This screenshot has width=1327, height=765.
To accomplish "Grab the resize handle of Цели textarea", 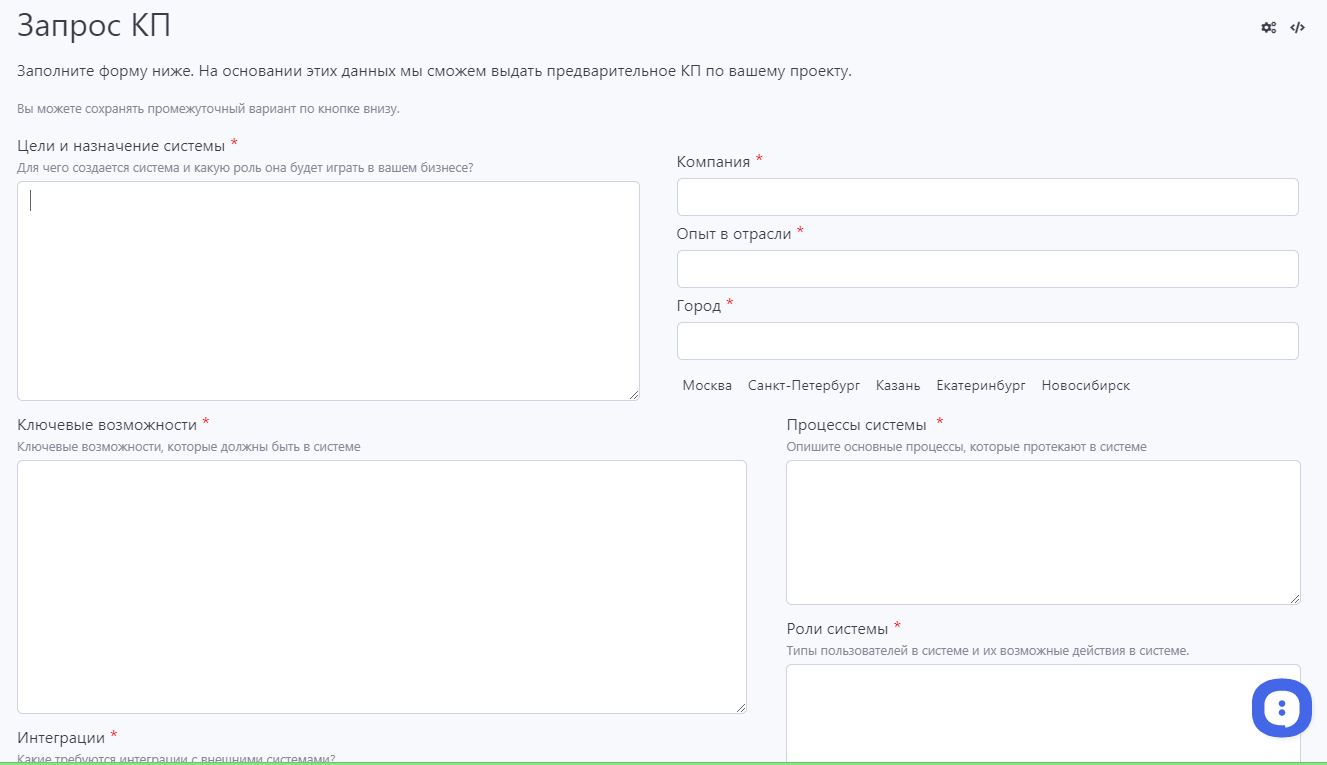I will 634,395.
